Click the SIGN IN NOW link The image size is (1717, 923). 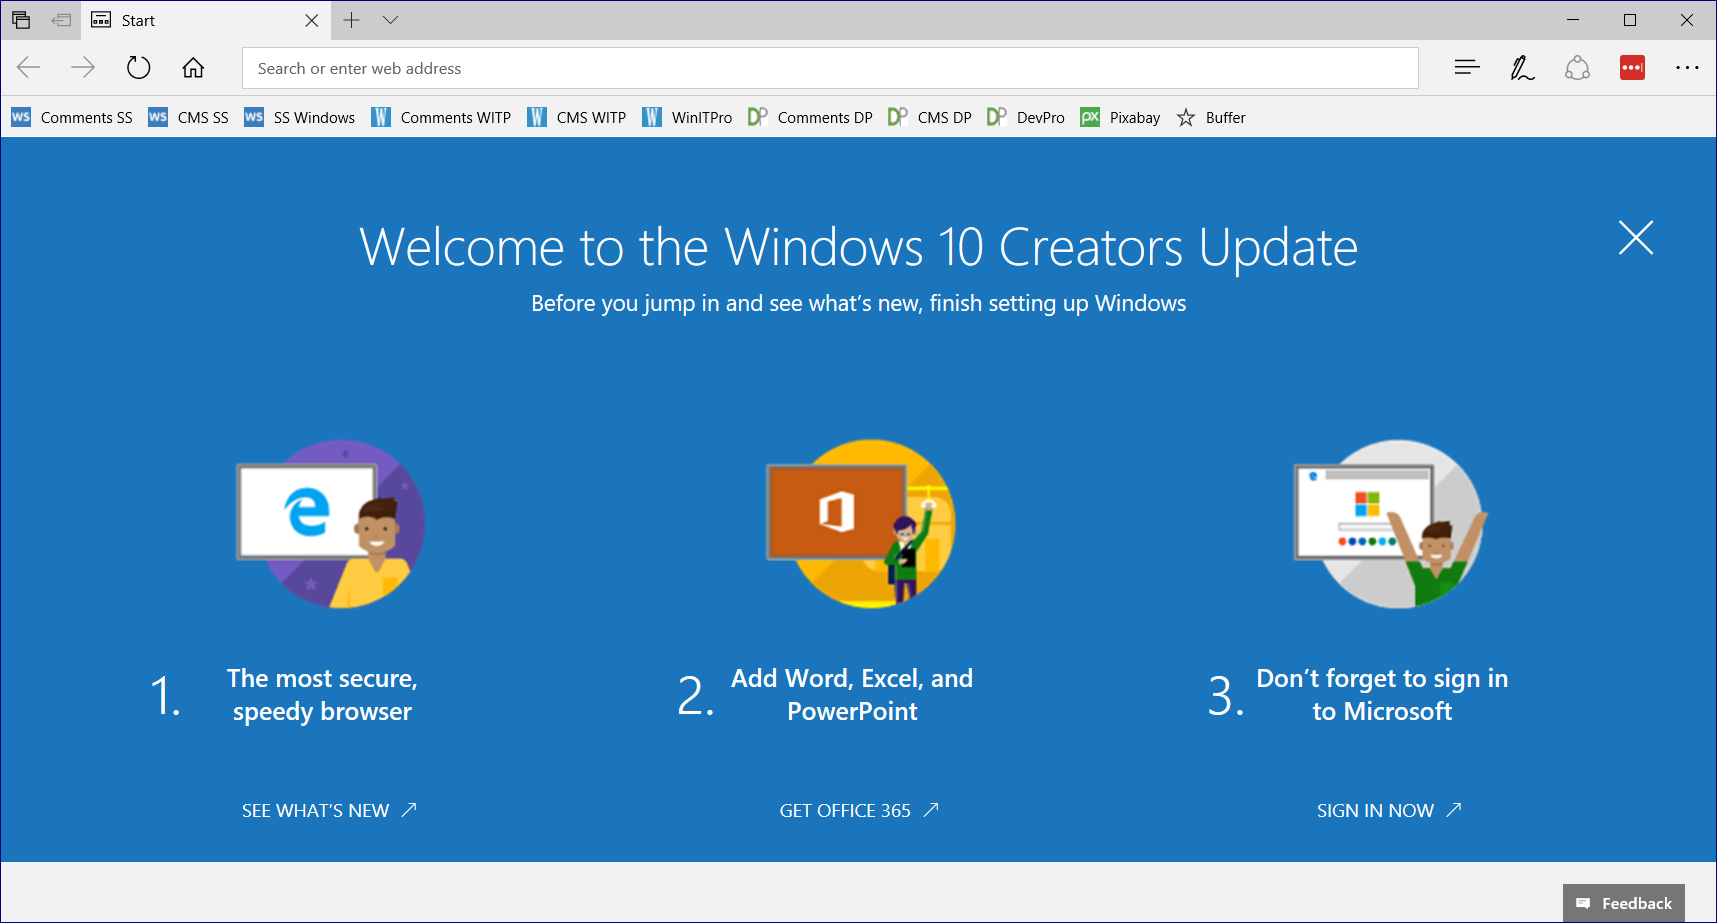click(x=1388, y=811)
